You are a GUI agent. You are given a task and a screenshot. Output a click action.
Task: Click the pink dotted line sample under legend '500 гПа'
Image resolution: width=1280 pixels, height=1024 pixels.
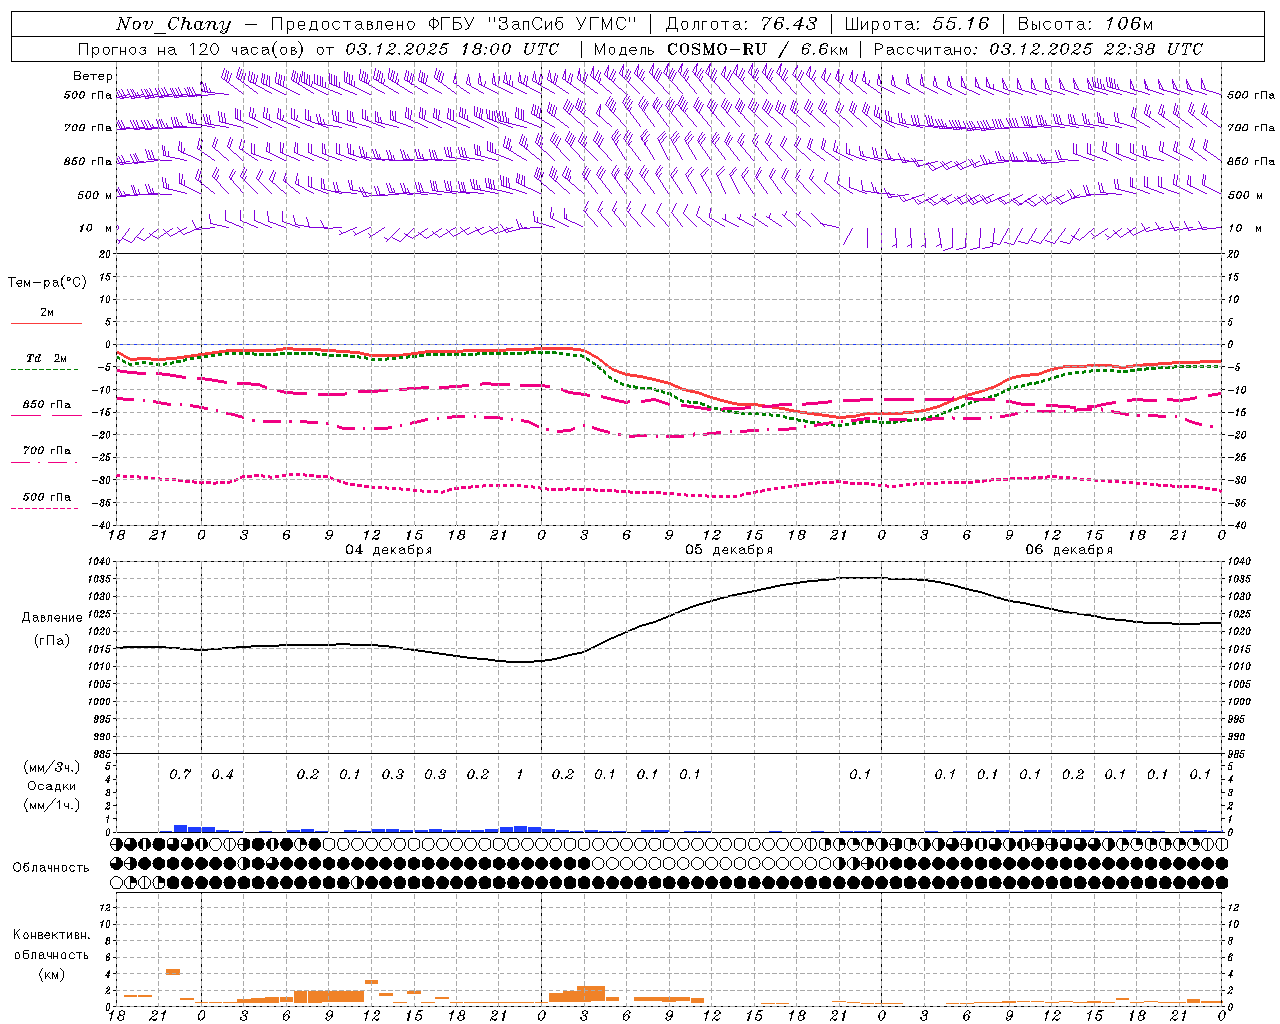tap(45, 508)
